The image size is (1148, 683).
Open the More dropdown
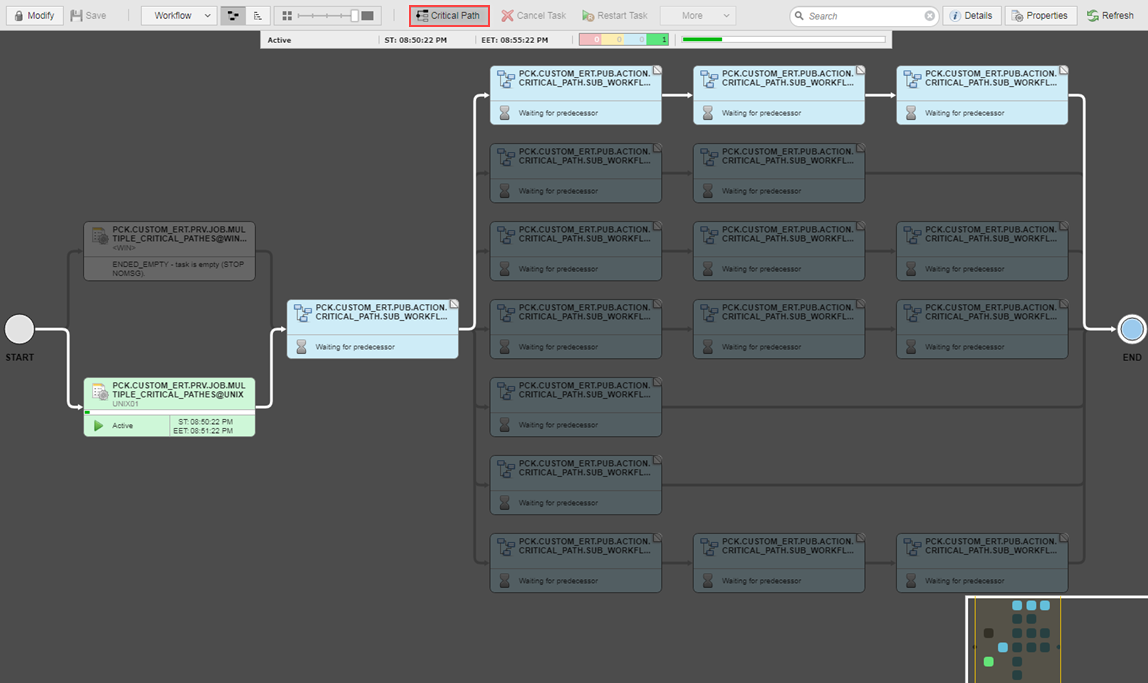click(x=697, y=15)
